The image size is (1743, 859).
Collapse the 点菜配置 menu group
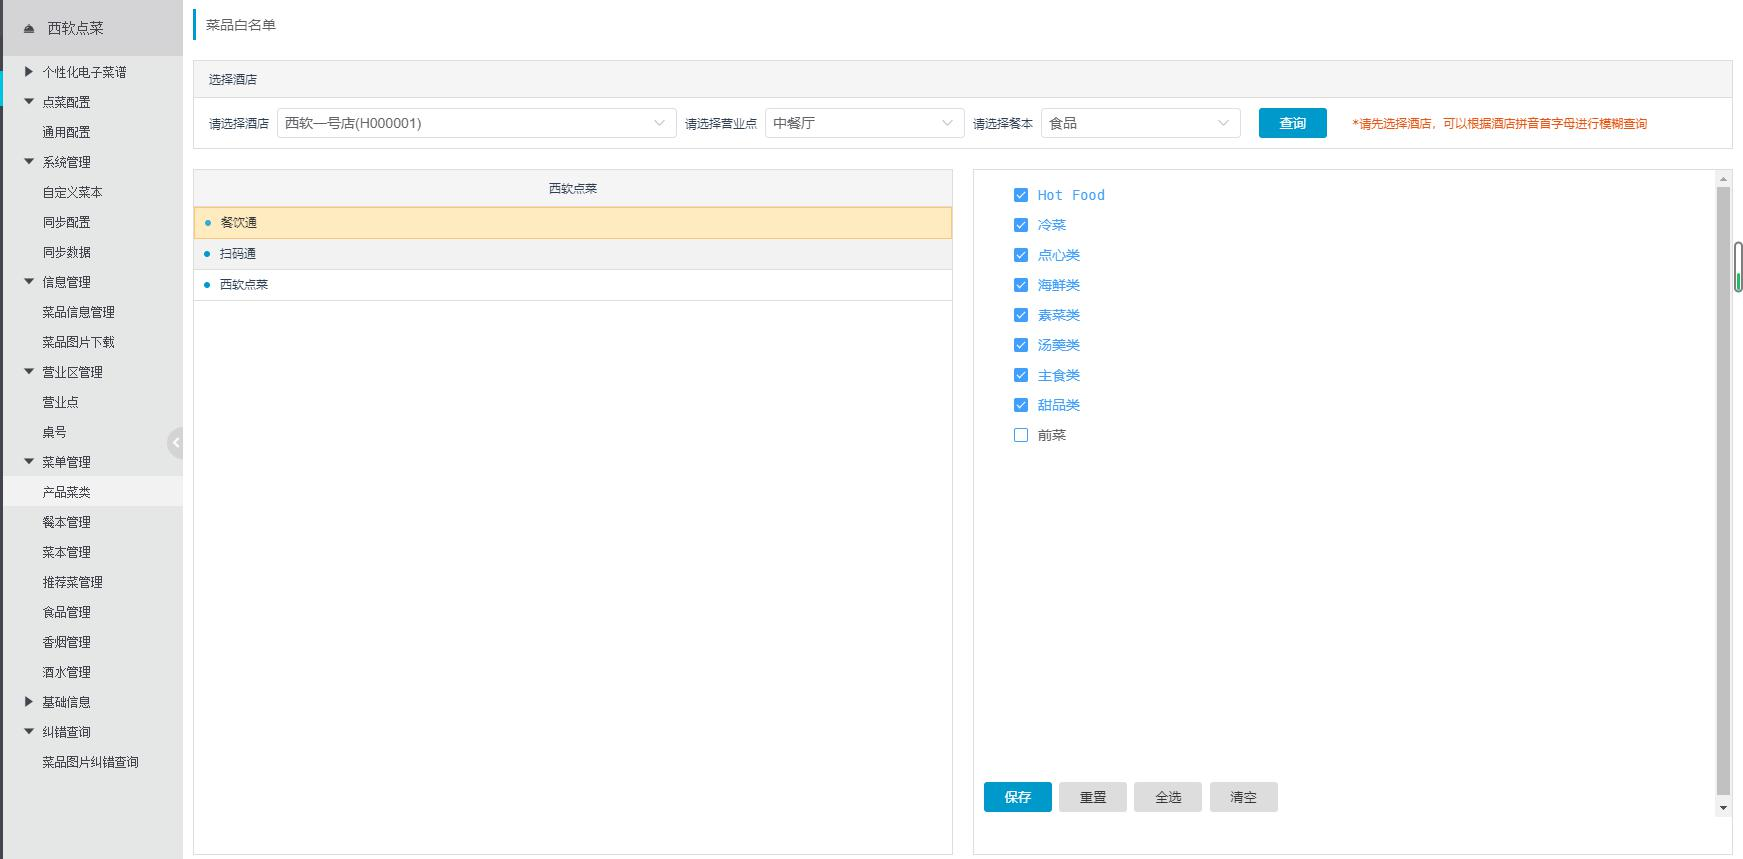coord(29,102)
